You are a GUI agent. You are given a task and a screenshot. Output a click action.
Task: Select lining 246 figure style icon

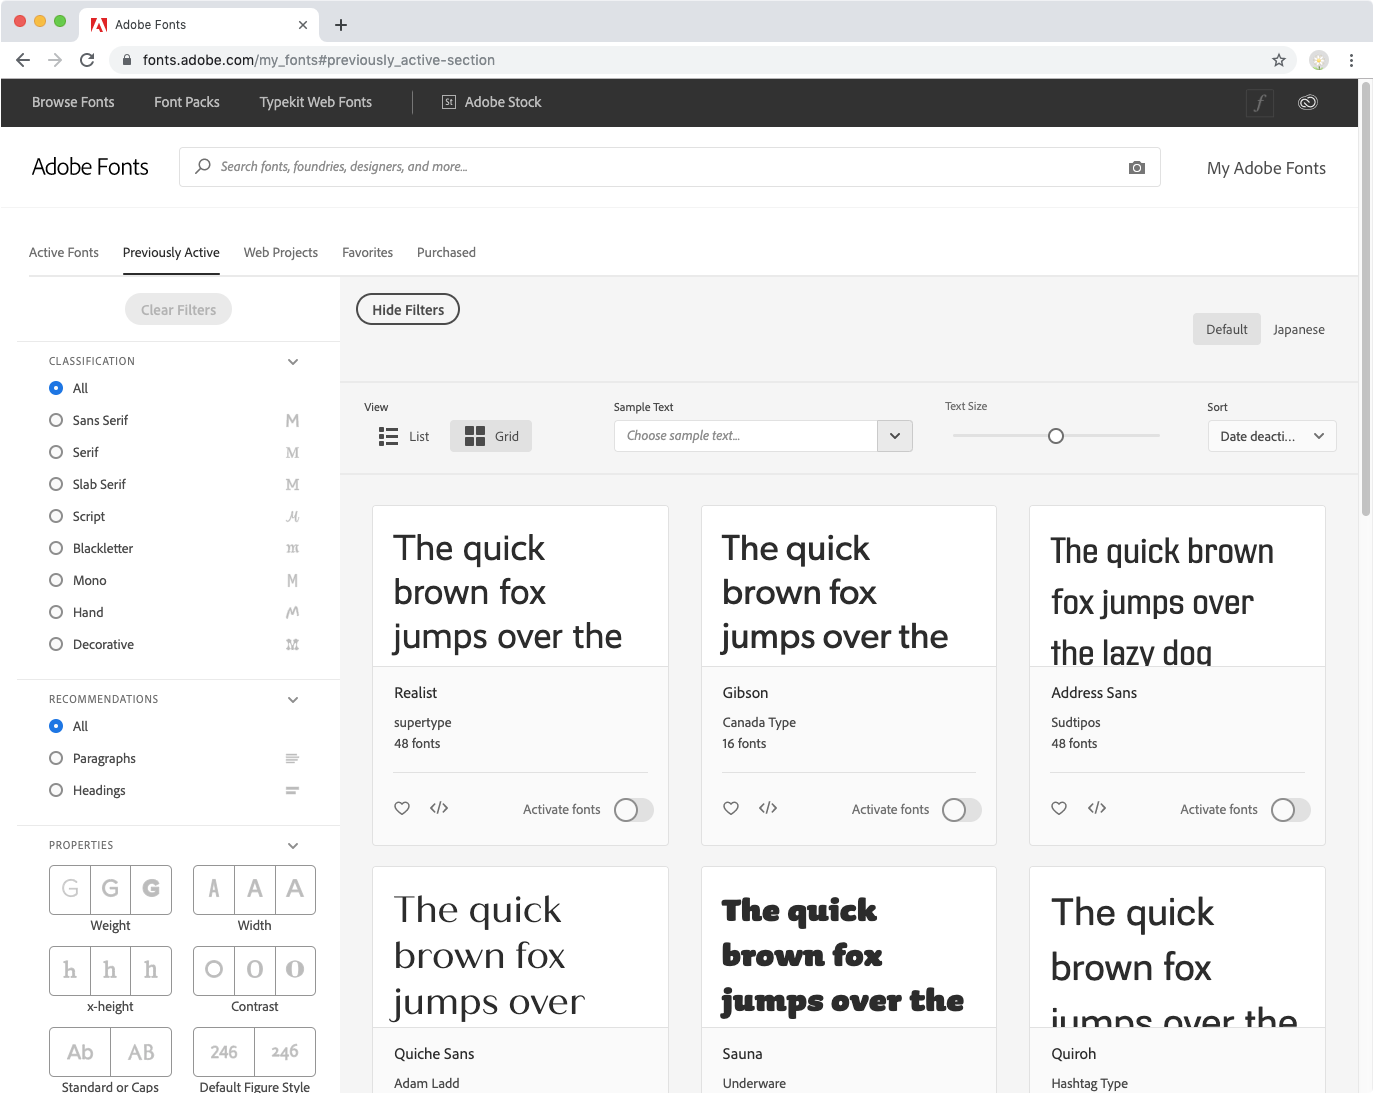[224, 1052]
